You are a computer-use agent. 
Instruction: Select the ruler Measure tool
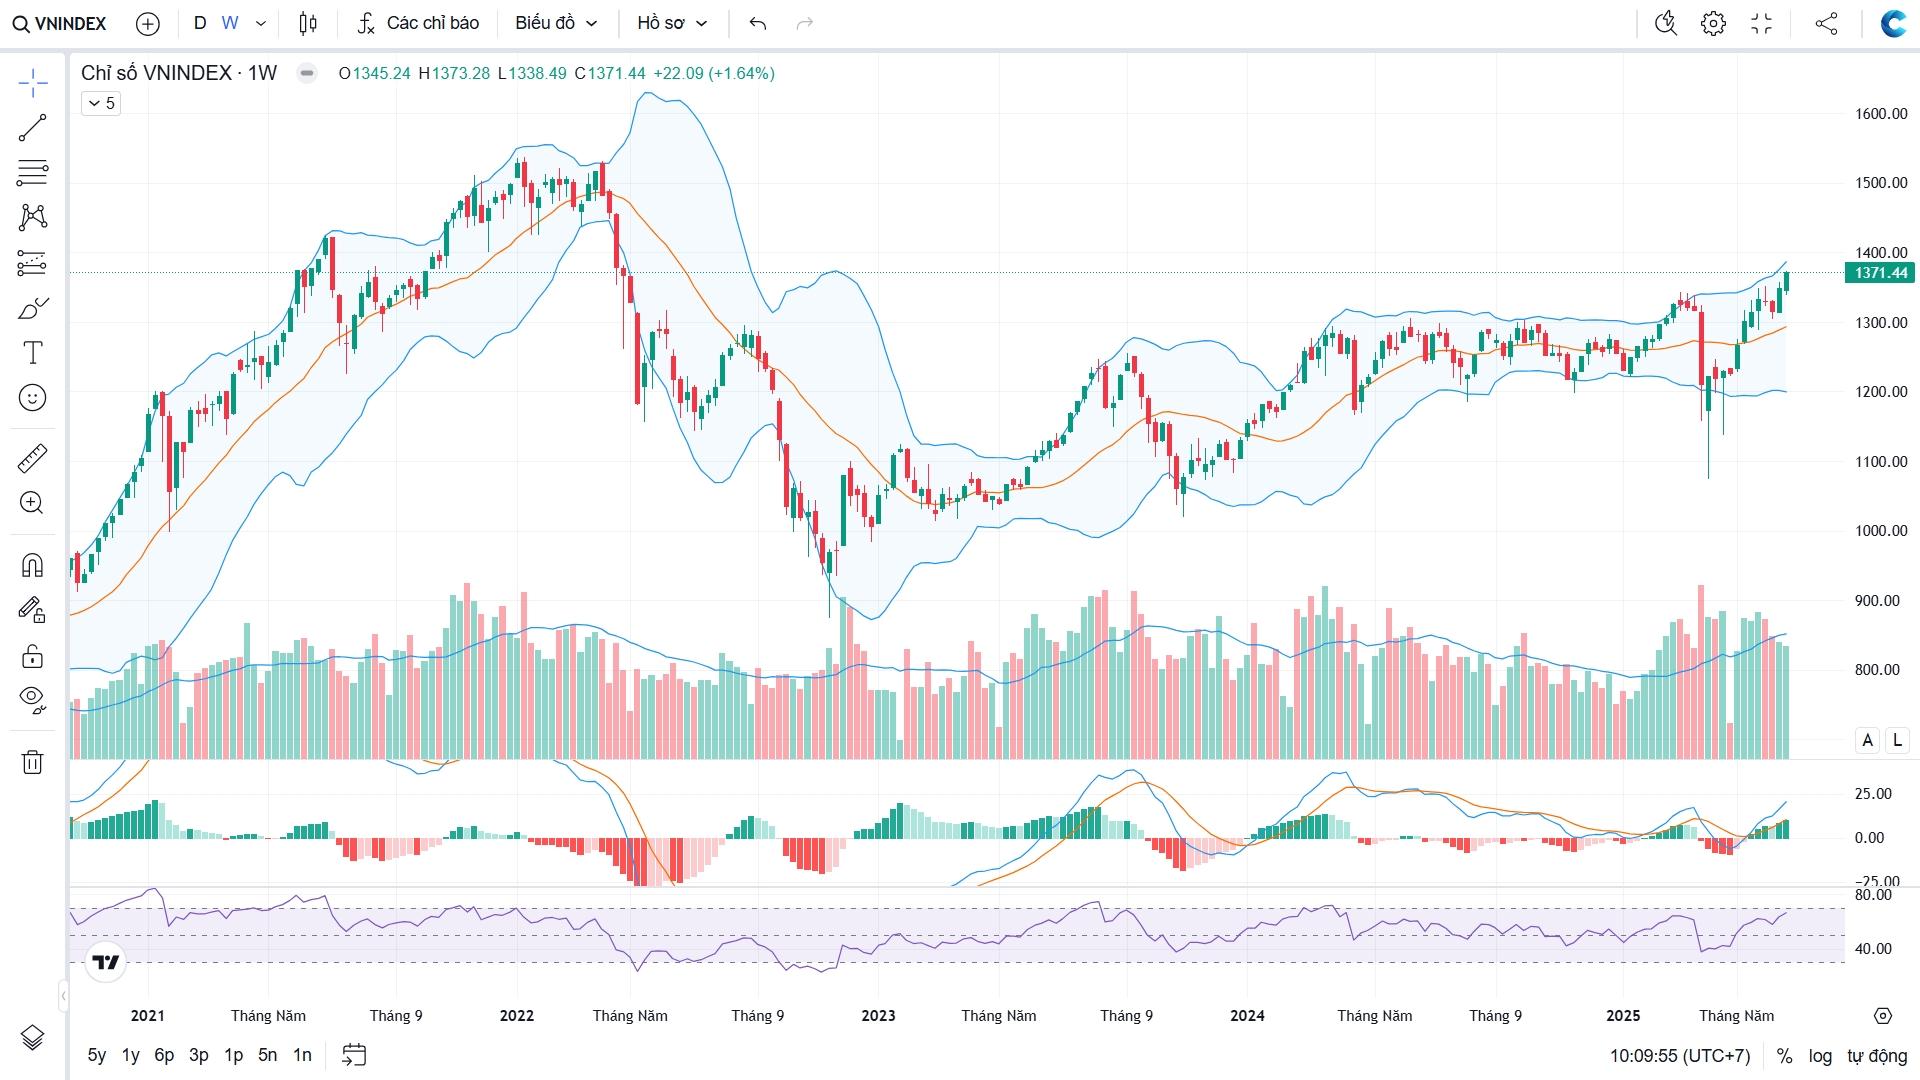coord(32,459)
